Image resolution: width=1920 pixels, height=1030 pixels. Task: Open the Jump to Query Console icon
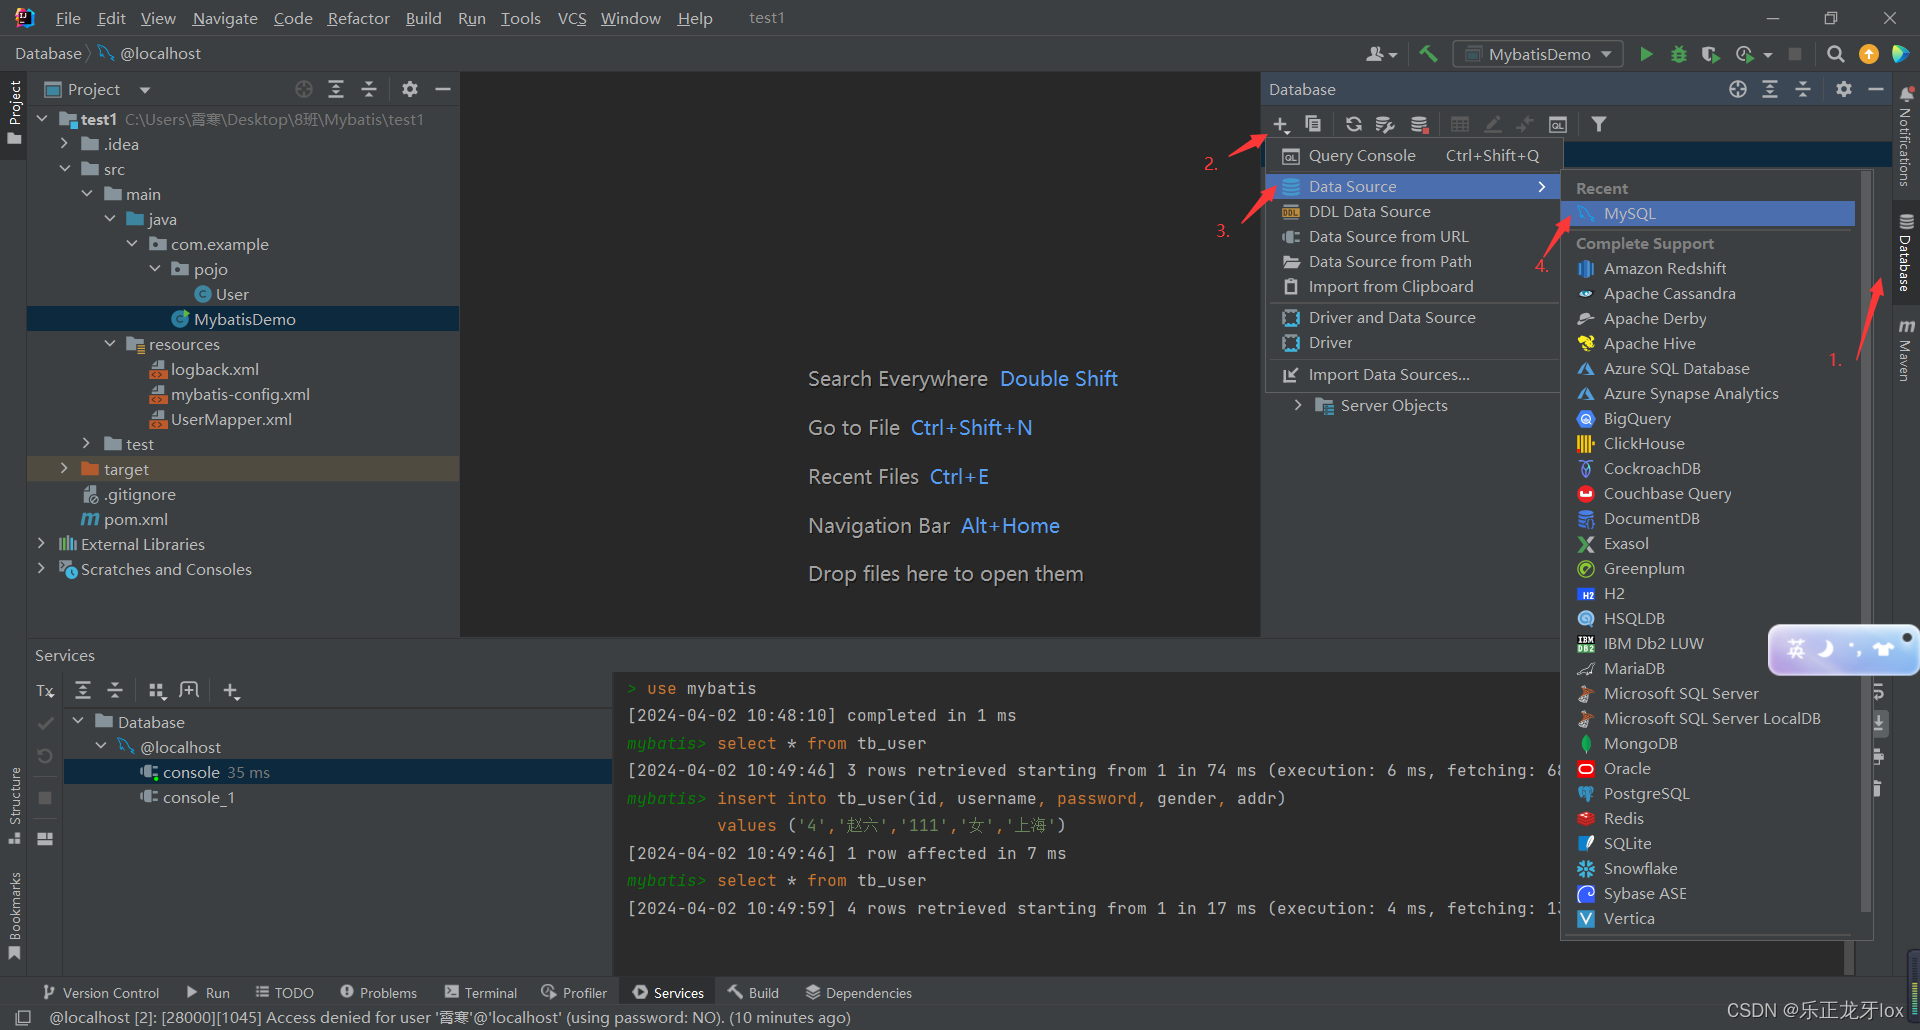pyautogui.click(x=1558, y=124)
